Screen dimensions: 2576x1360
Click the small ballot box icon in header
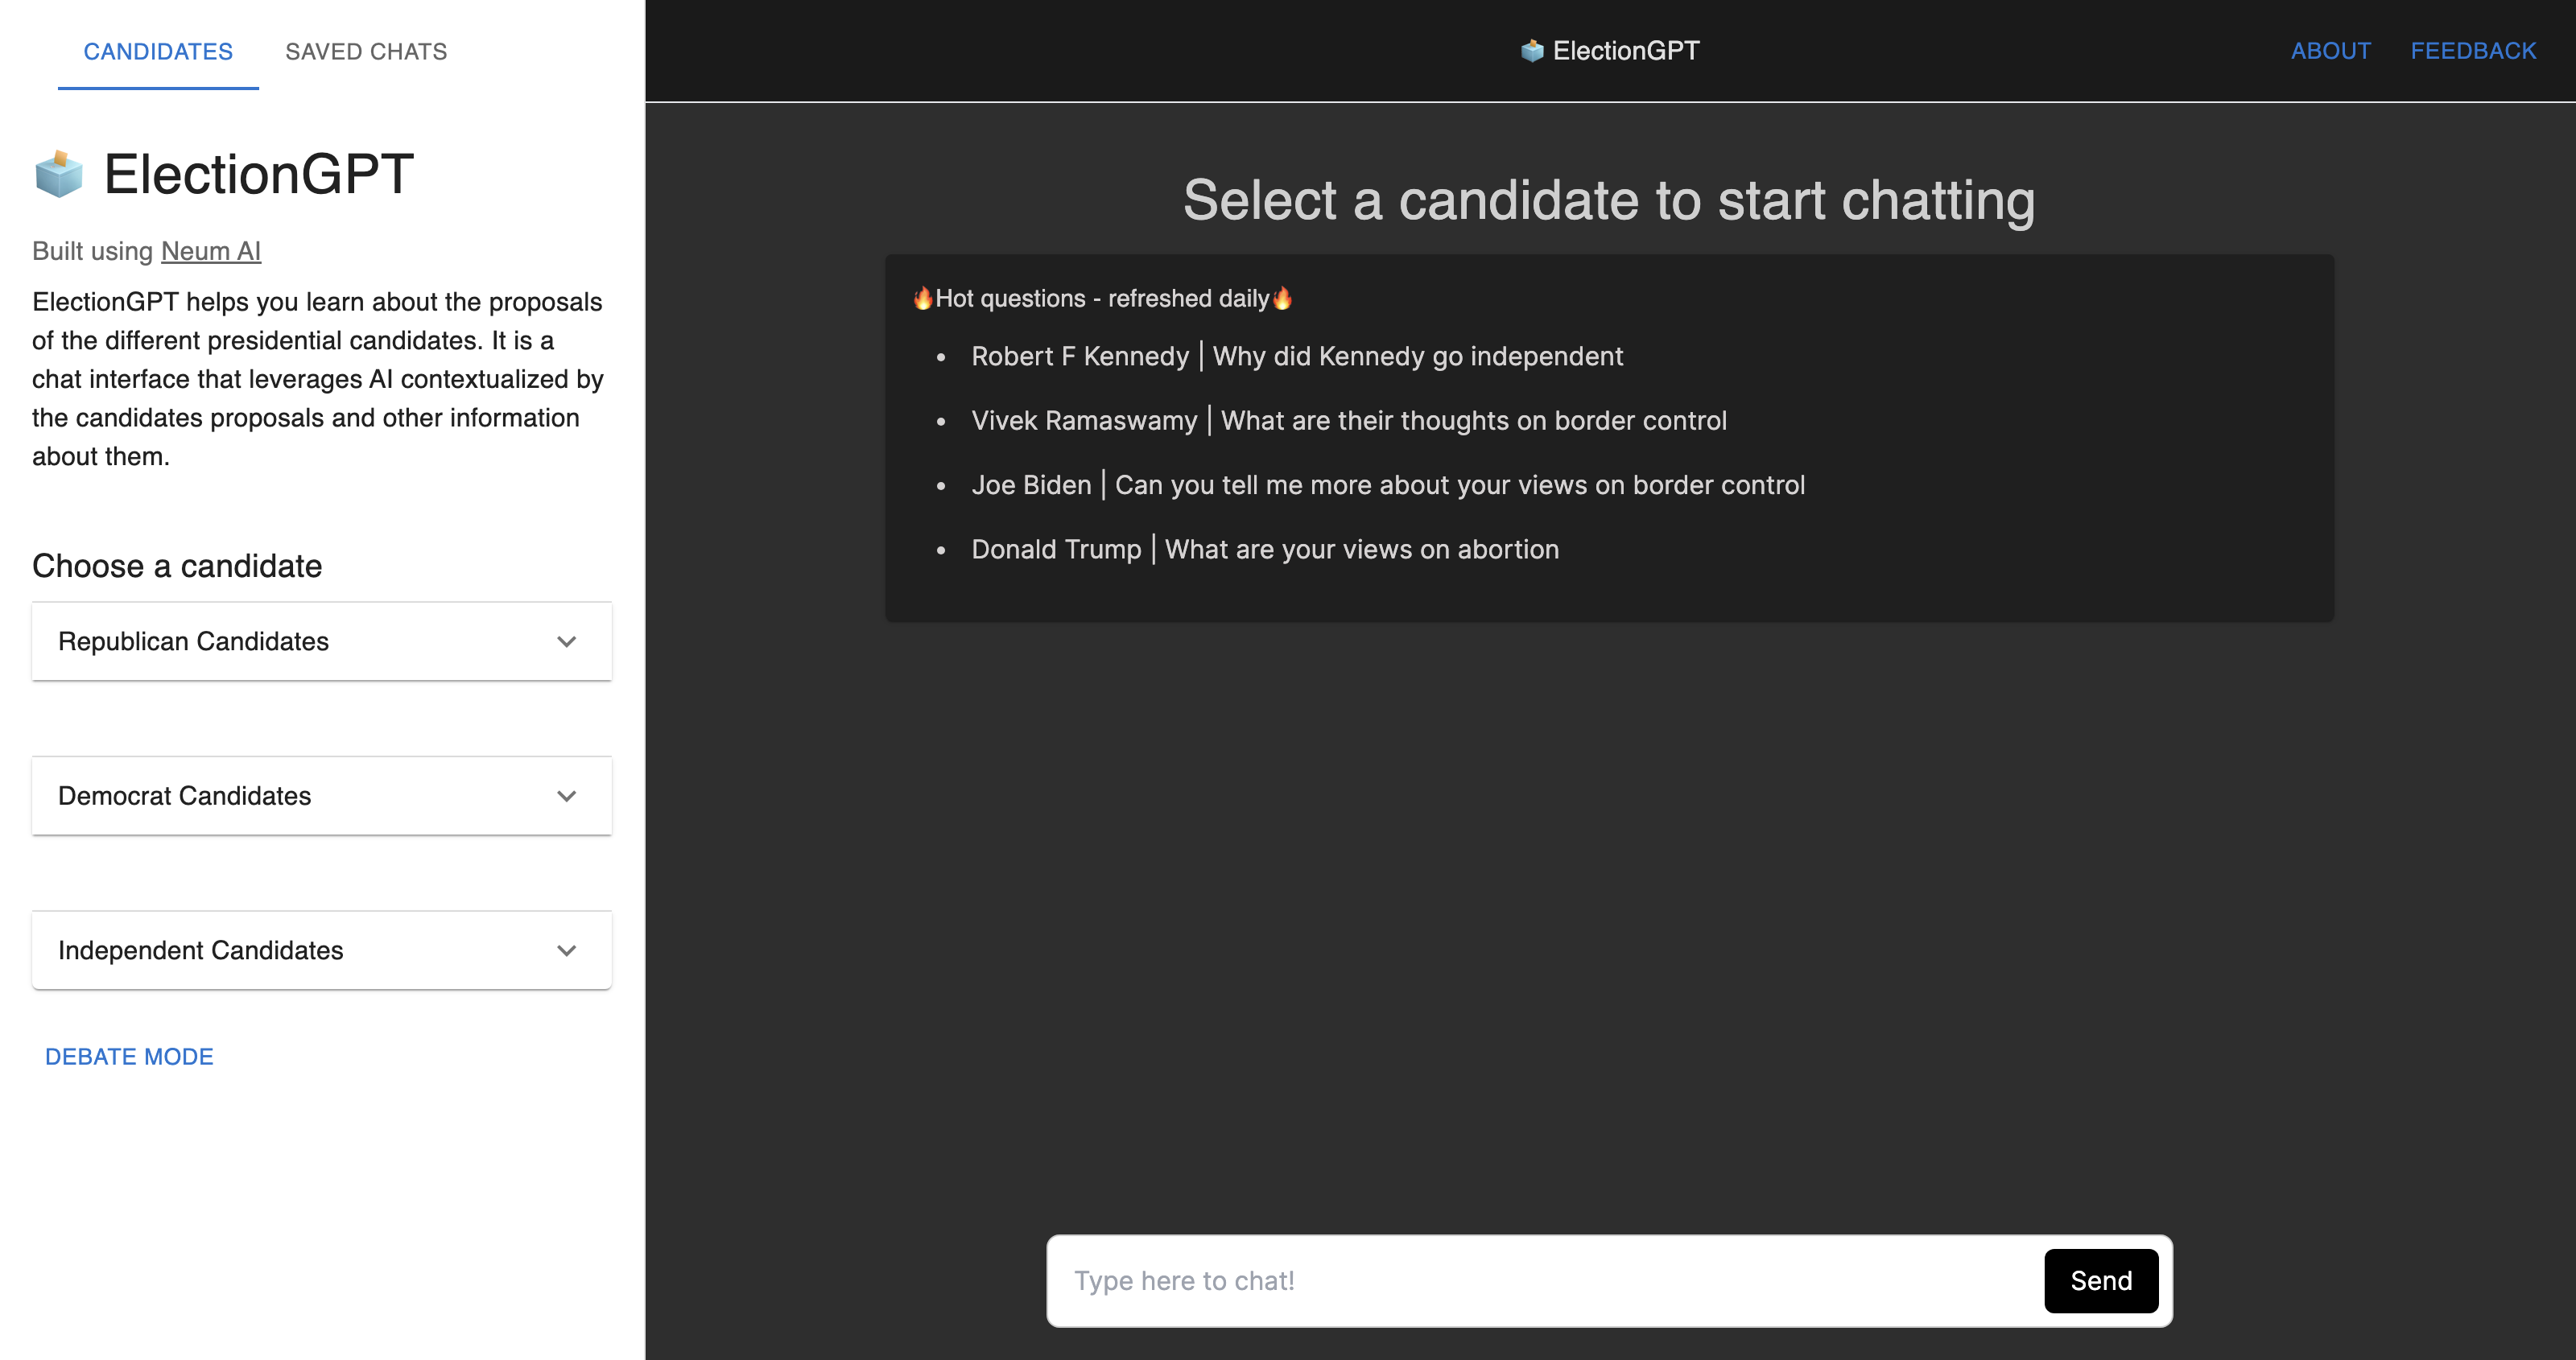1532,51
